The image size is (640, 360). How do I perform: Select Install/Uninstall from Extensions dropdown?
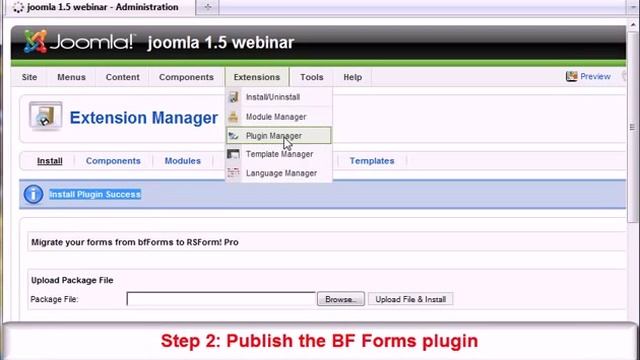279,97
